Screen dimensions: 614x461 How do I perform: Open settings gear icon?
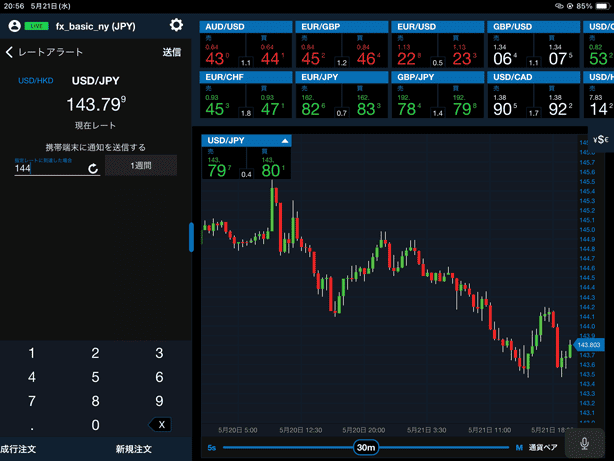tap(176, 25)
